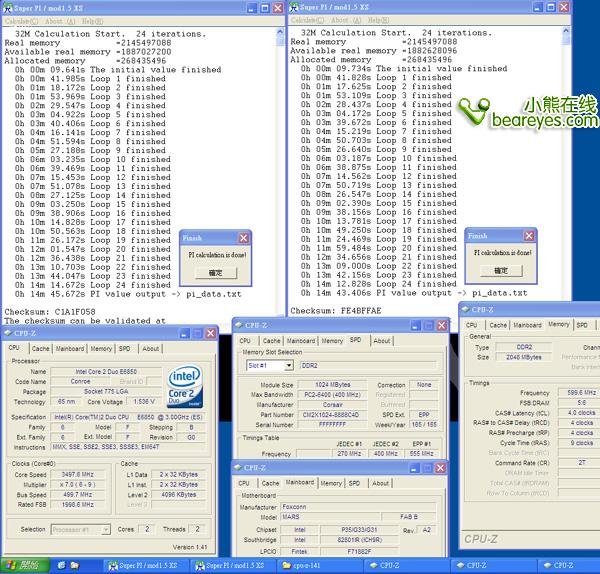Select Memory tab in SPD CPU-Z window
This screenshot has width=600, height=574.
(x=332, y=341)
